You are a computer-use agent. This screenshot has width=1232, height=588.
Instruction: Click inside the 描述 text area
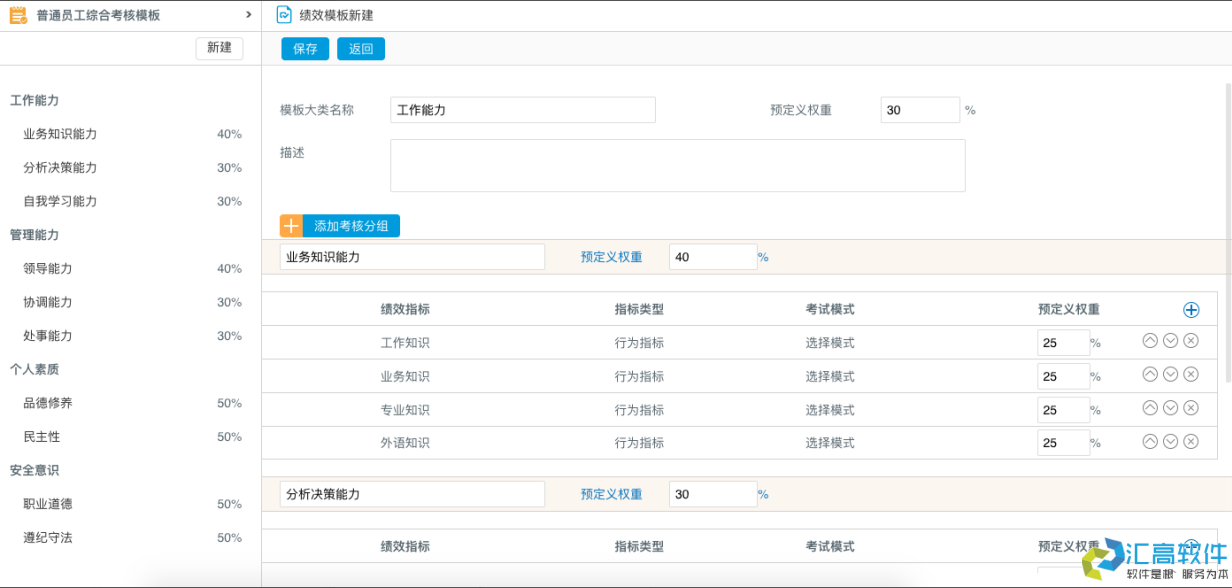[x=677, y=165]
